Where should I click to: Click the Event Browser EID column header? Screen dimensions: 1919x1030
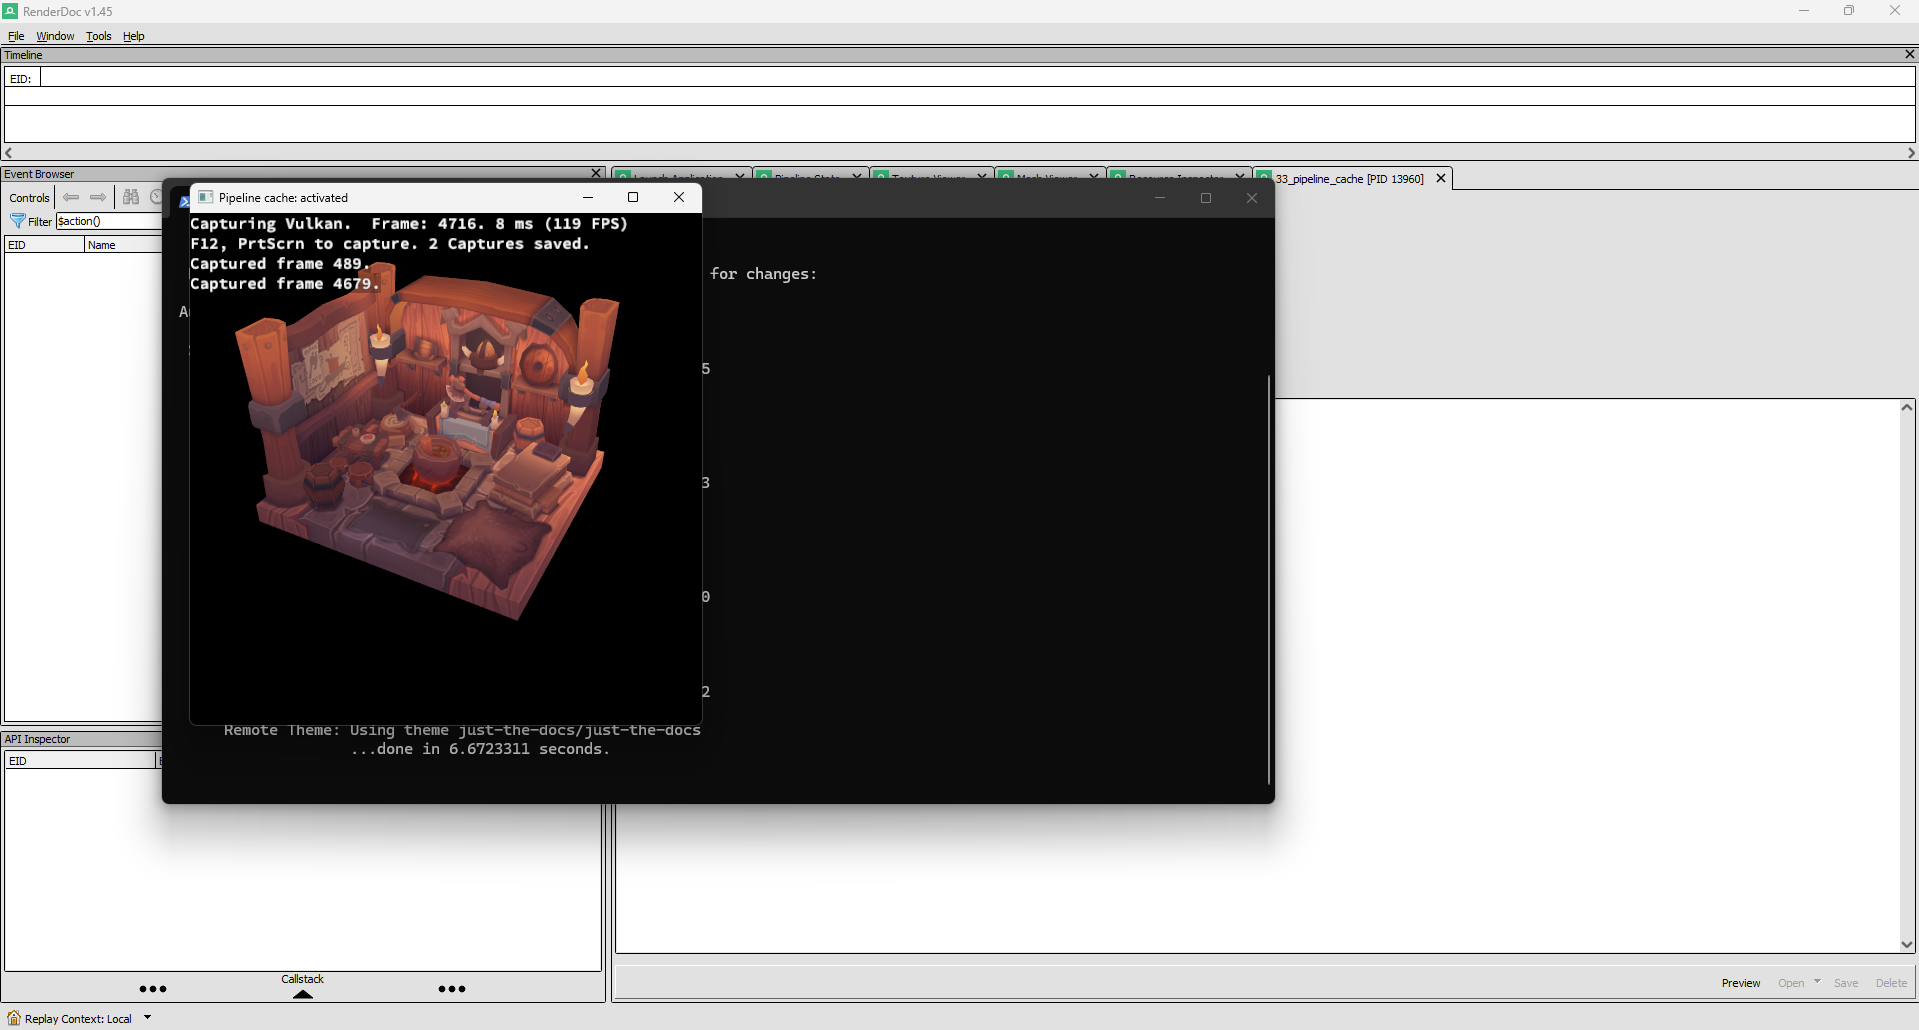tap(44, 245)
